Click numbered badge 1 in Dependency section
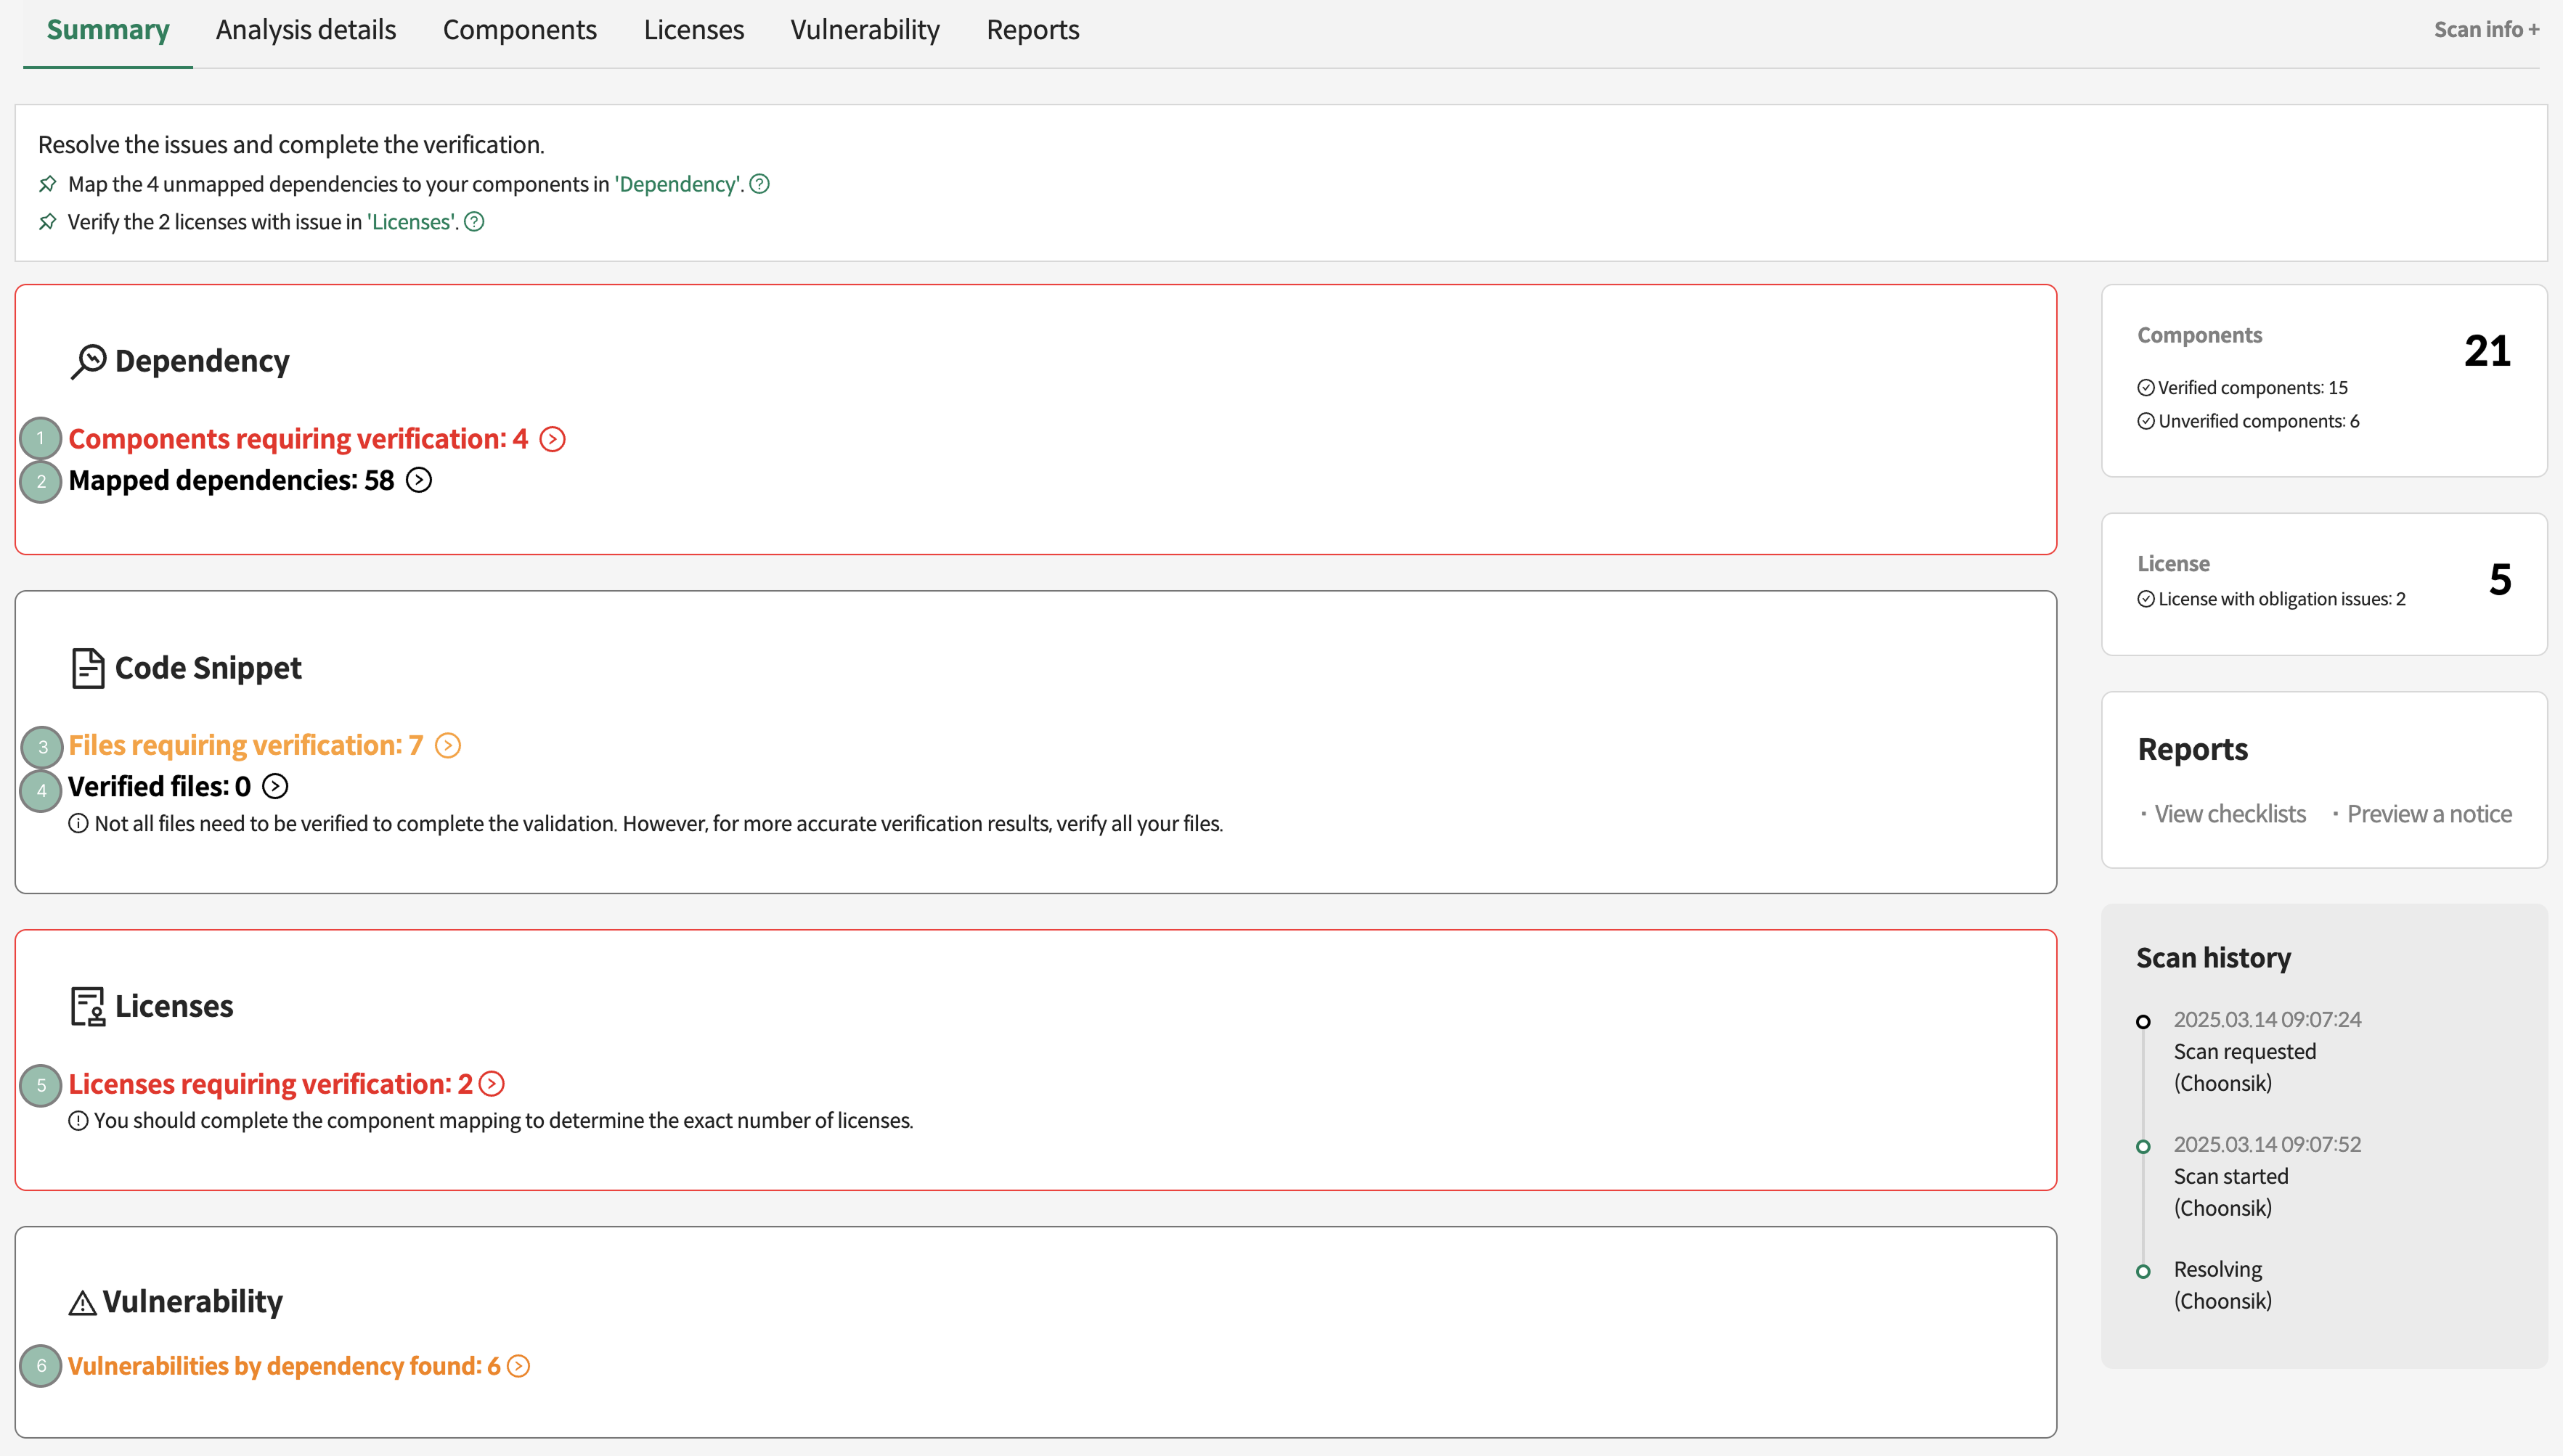 [x=41, y=439]
